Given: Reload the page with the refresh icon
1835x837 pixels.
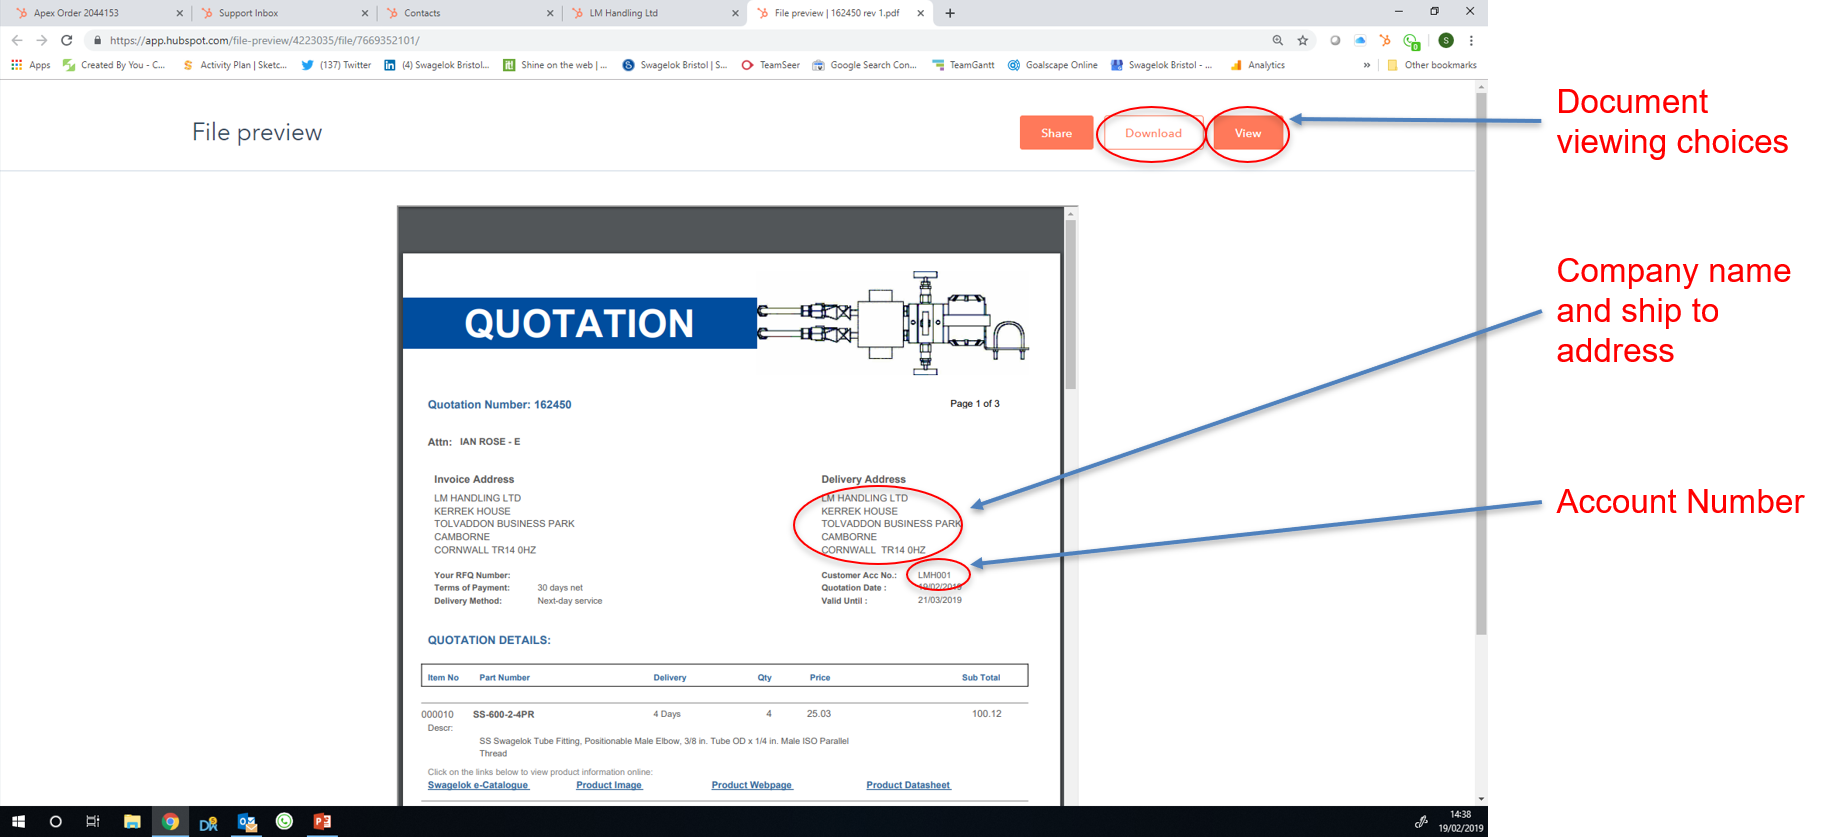Looking at the screenshot, I should (x=66, y=41).
